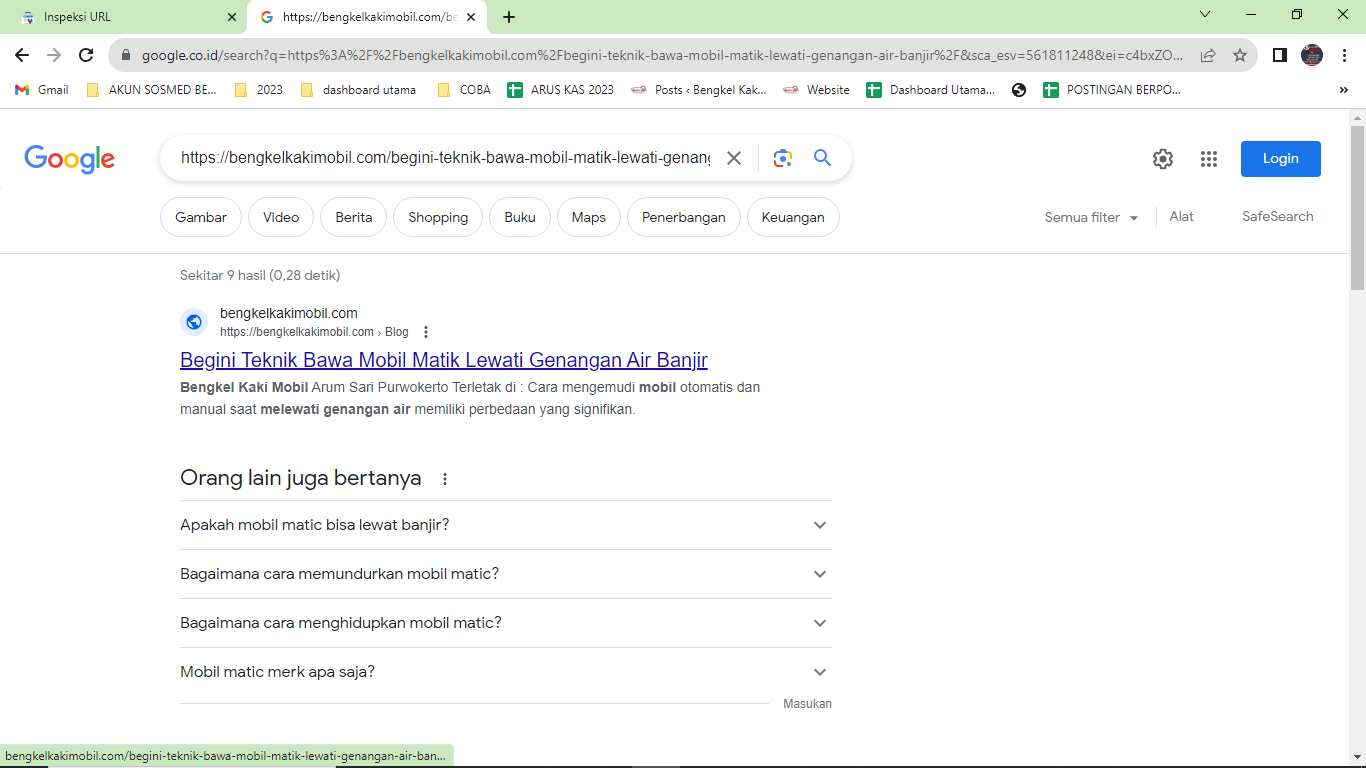The height and width of the screenshot is (768, 1366).
Task: Open the POSTINGAN BERPO bookmark
Action: [1112, 90]
